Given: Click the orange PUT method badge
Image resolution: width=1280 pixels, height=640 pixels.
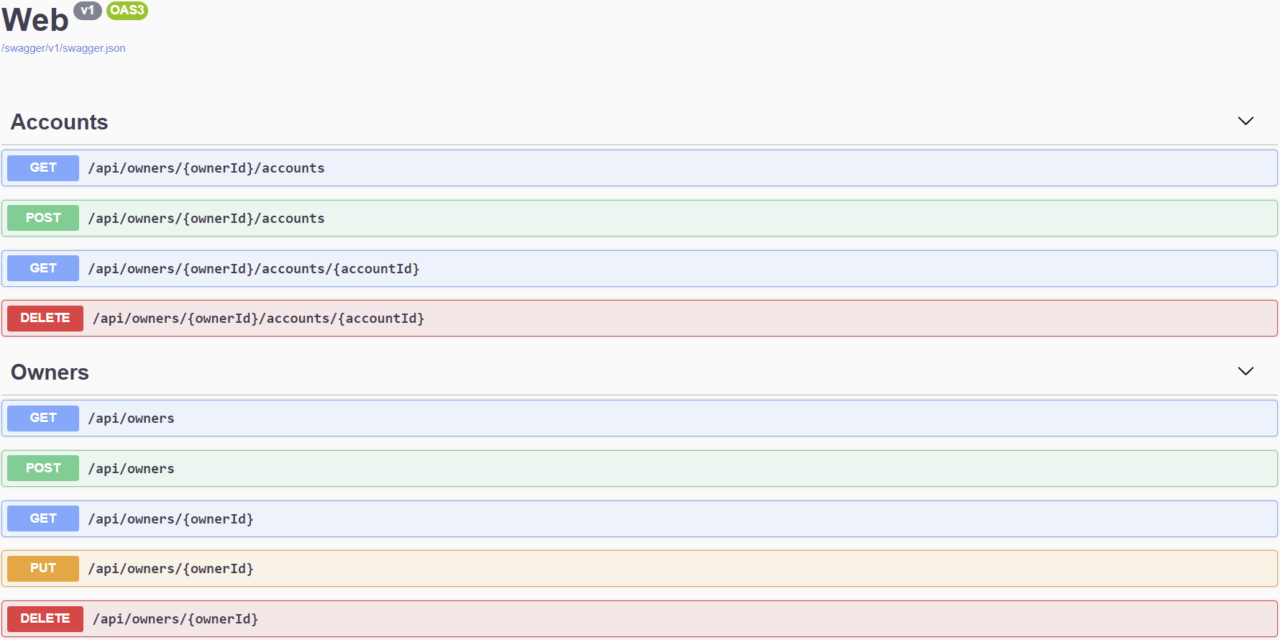Looking at the screenshot, I should coord(43,568).
